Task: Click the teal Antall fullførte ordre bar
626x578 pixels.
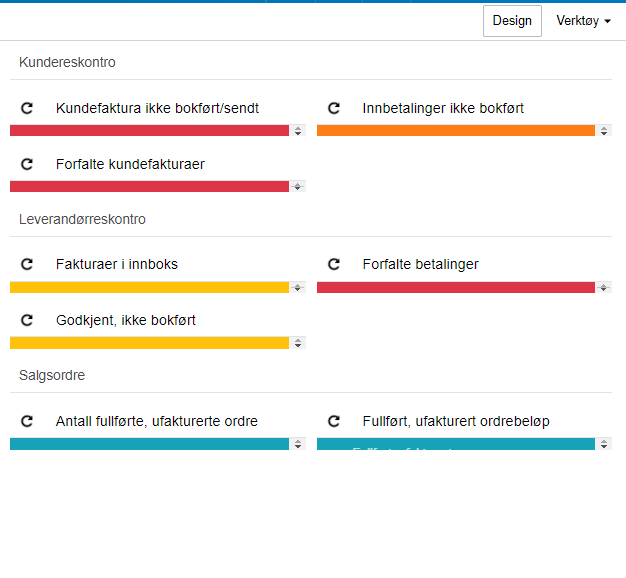Action: (x=149, y=444)
